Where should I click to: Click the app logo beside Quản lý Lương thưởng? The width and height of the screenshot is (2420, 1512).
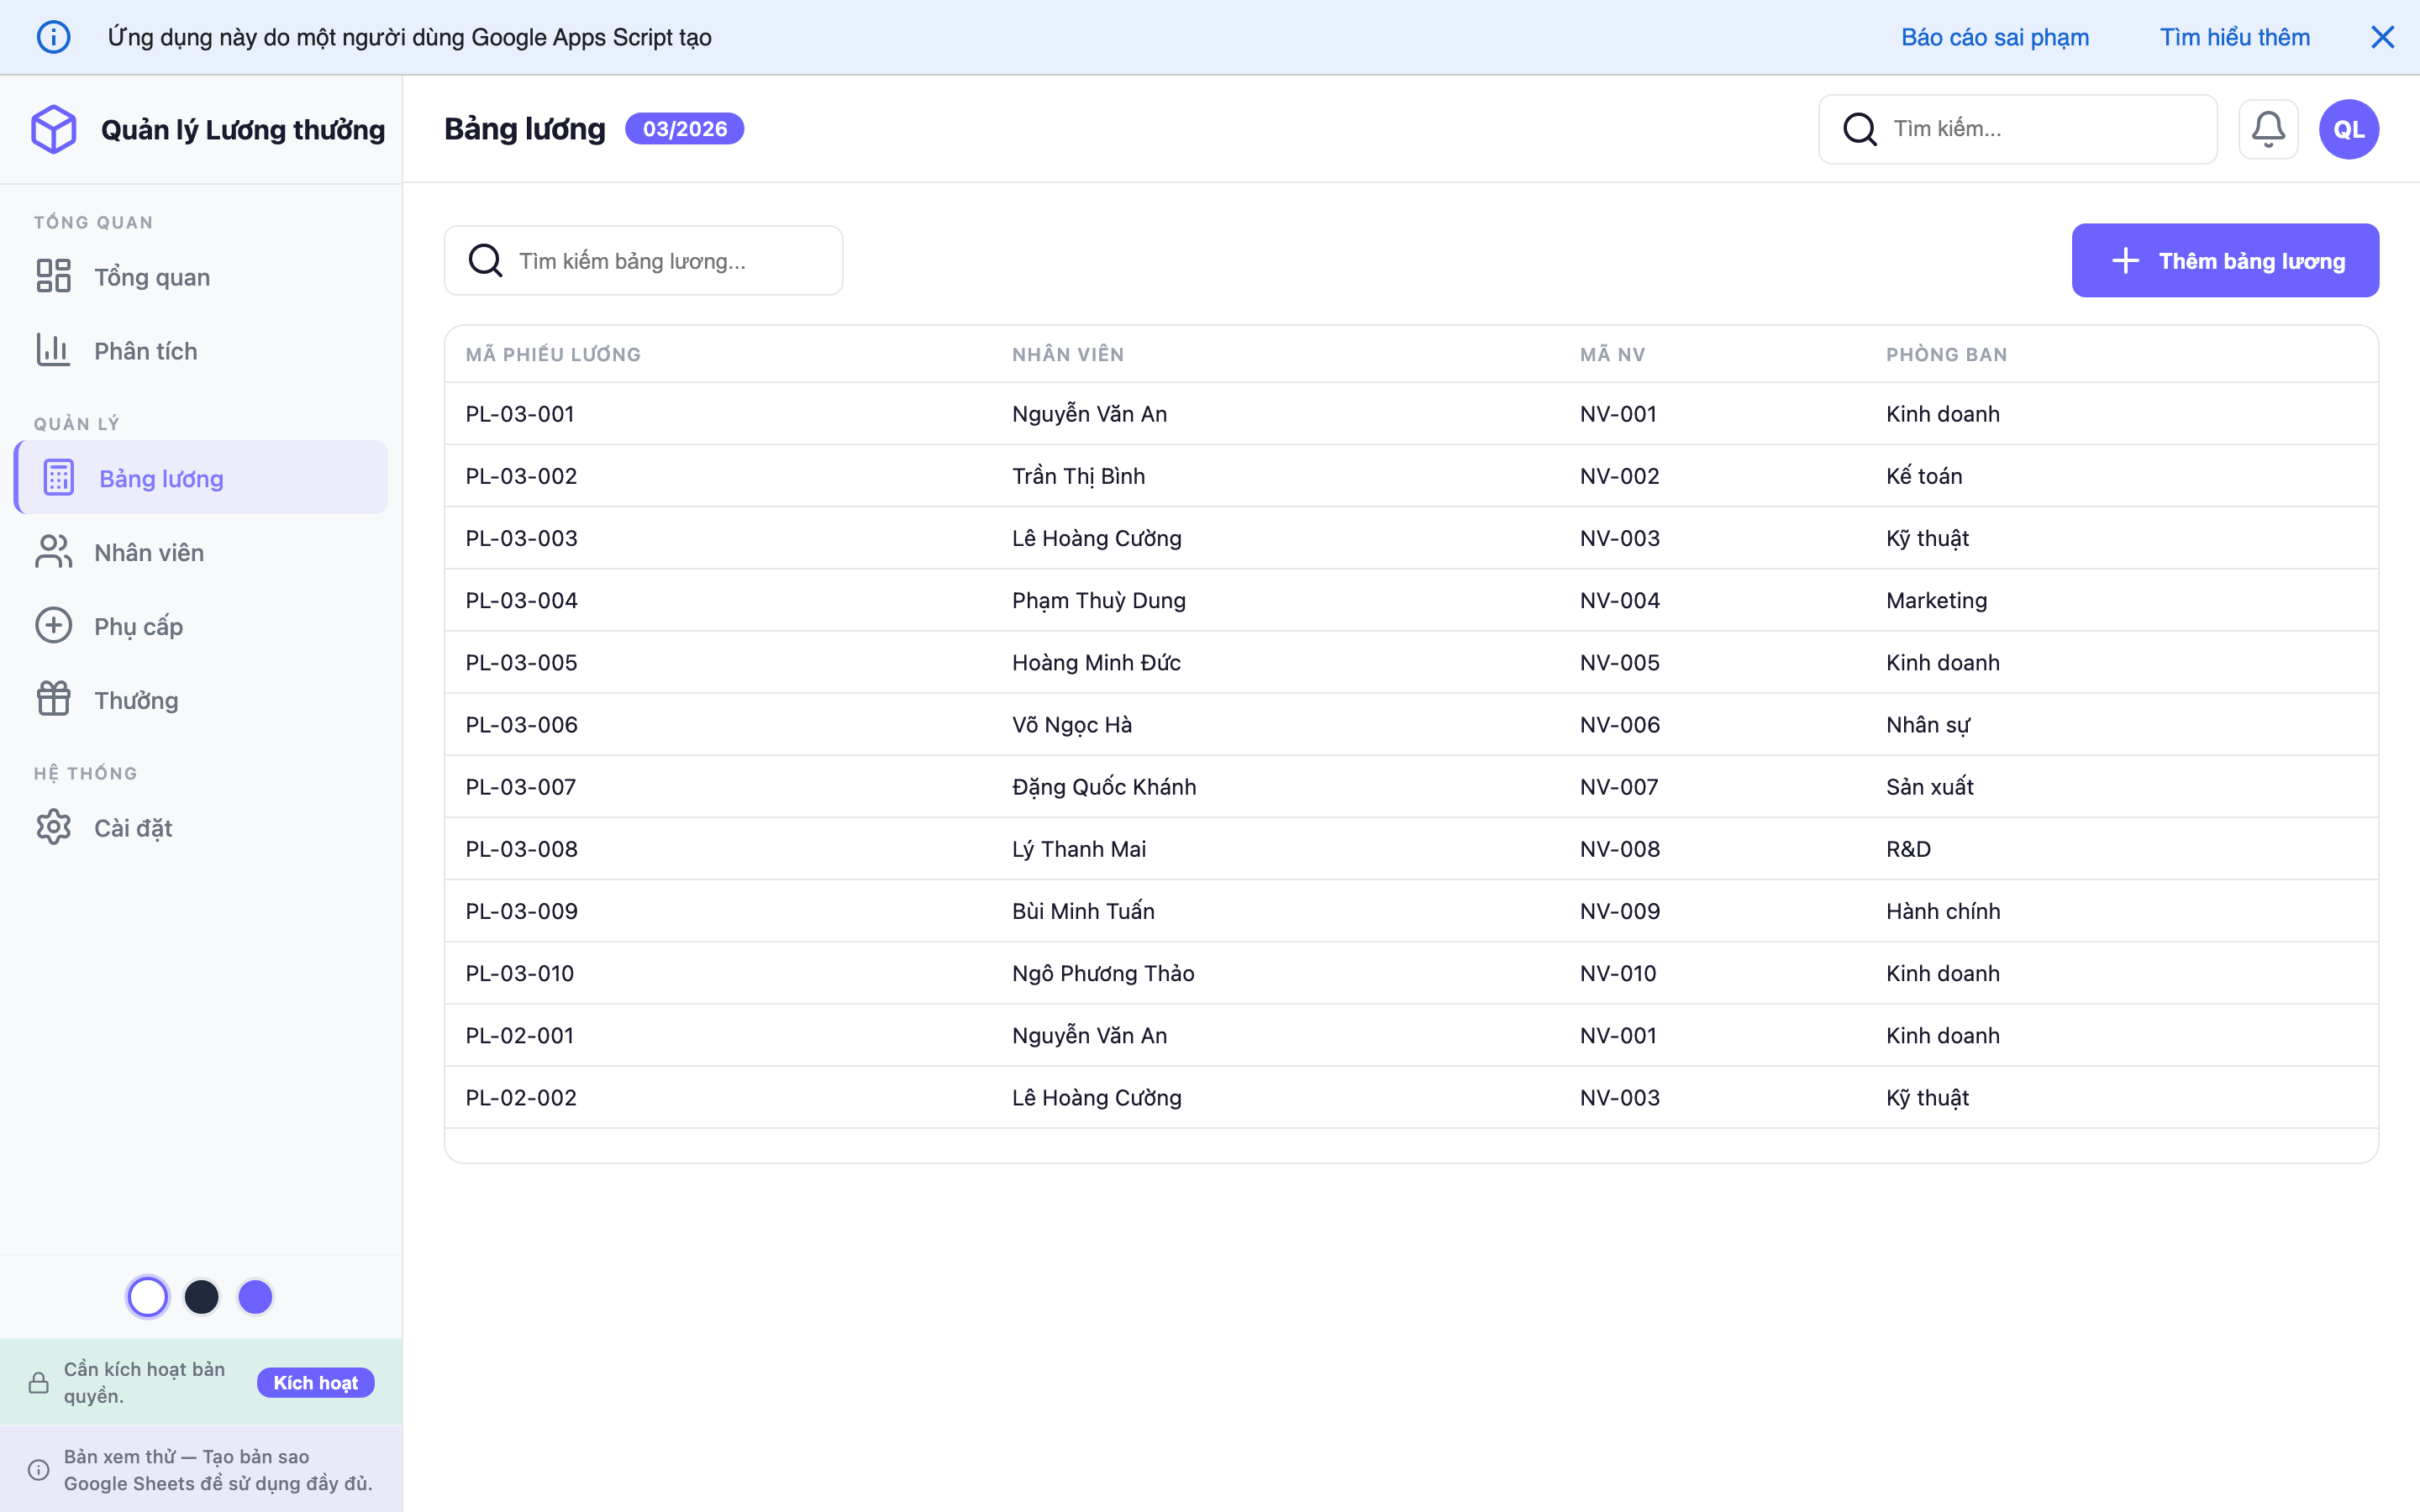coord(54,128)
